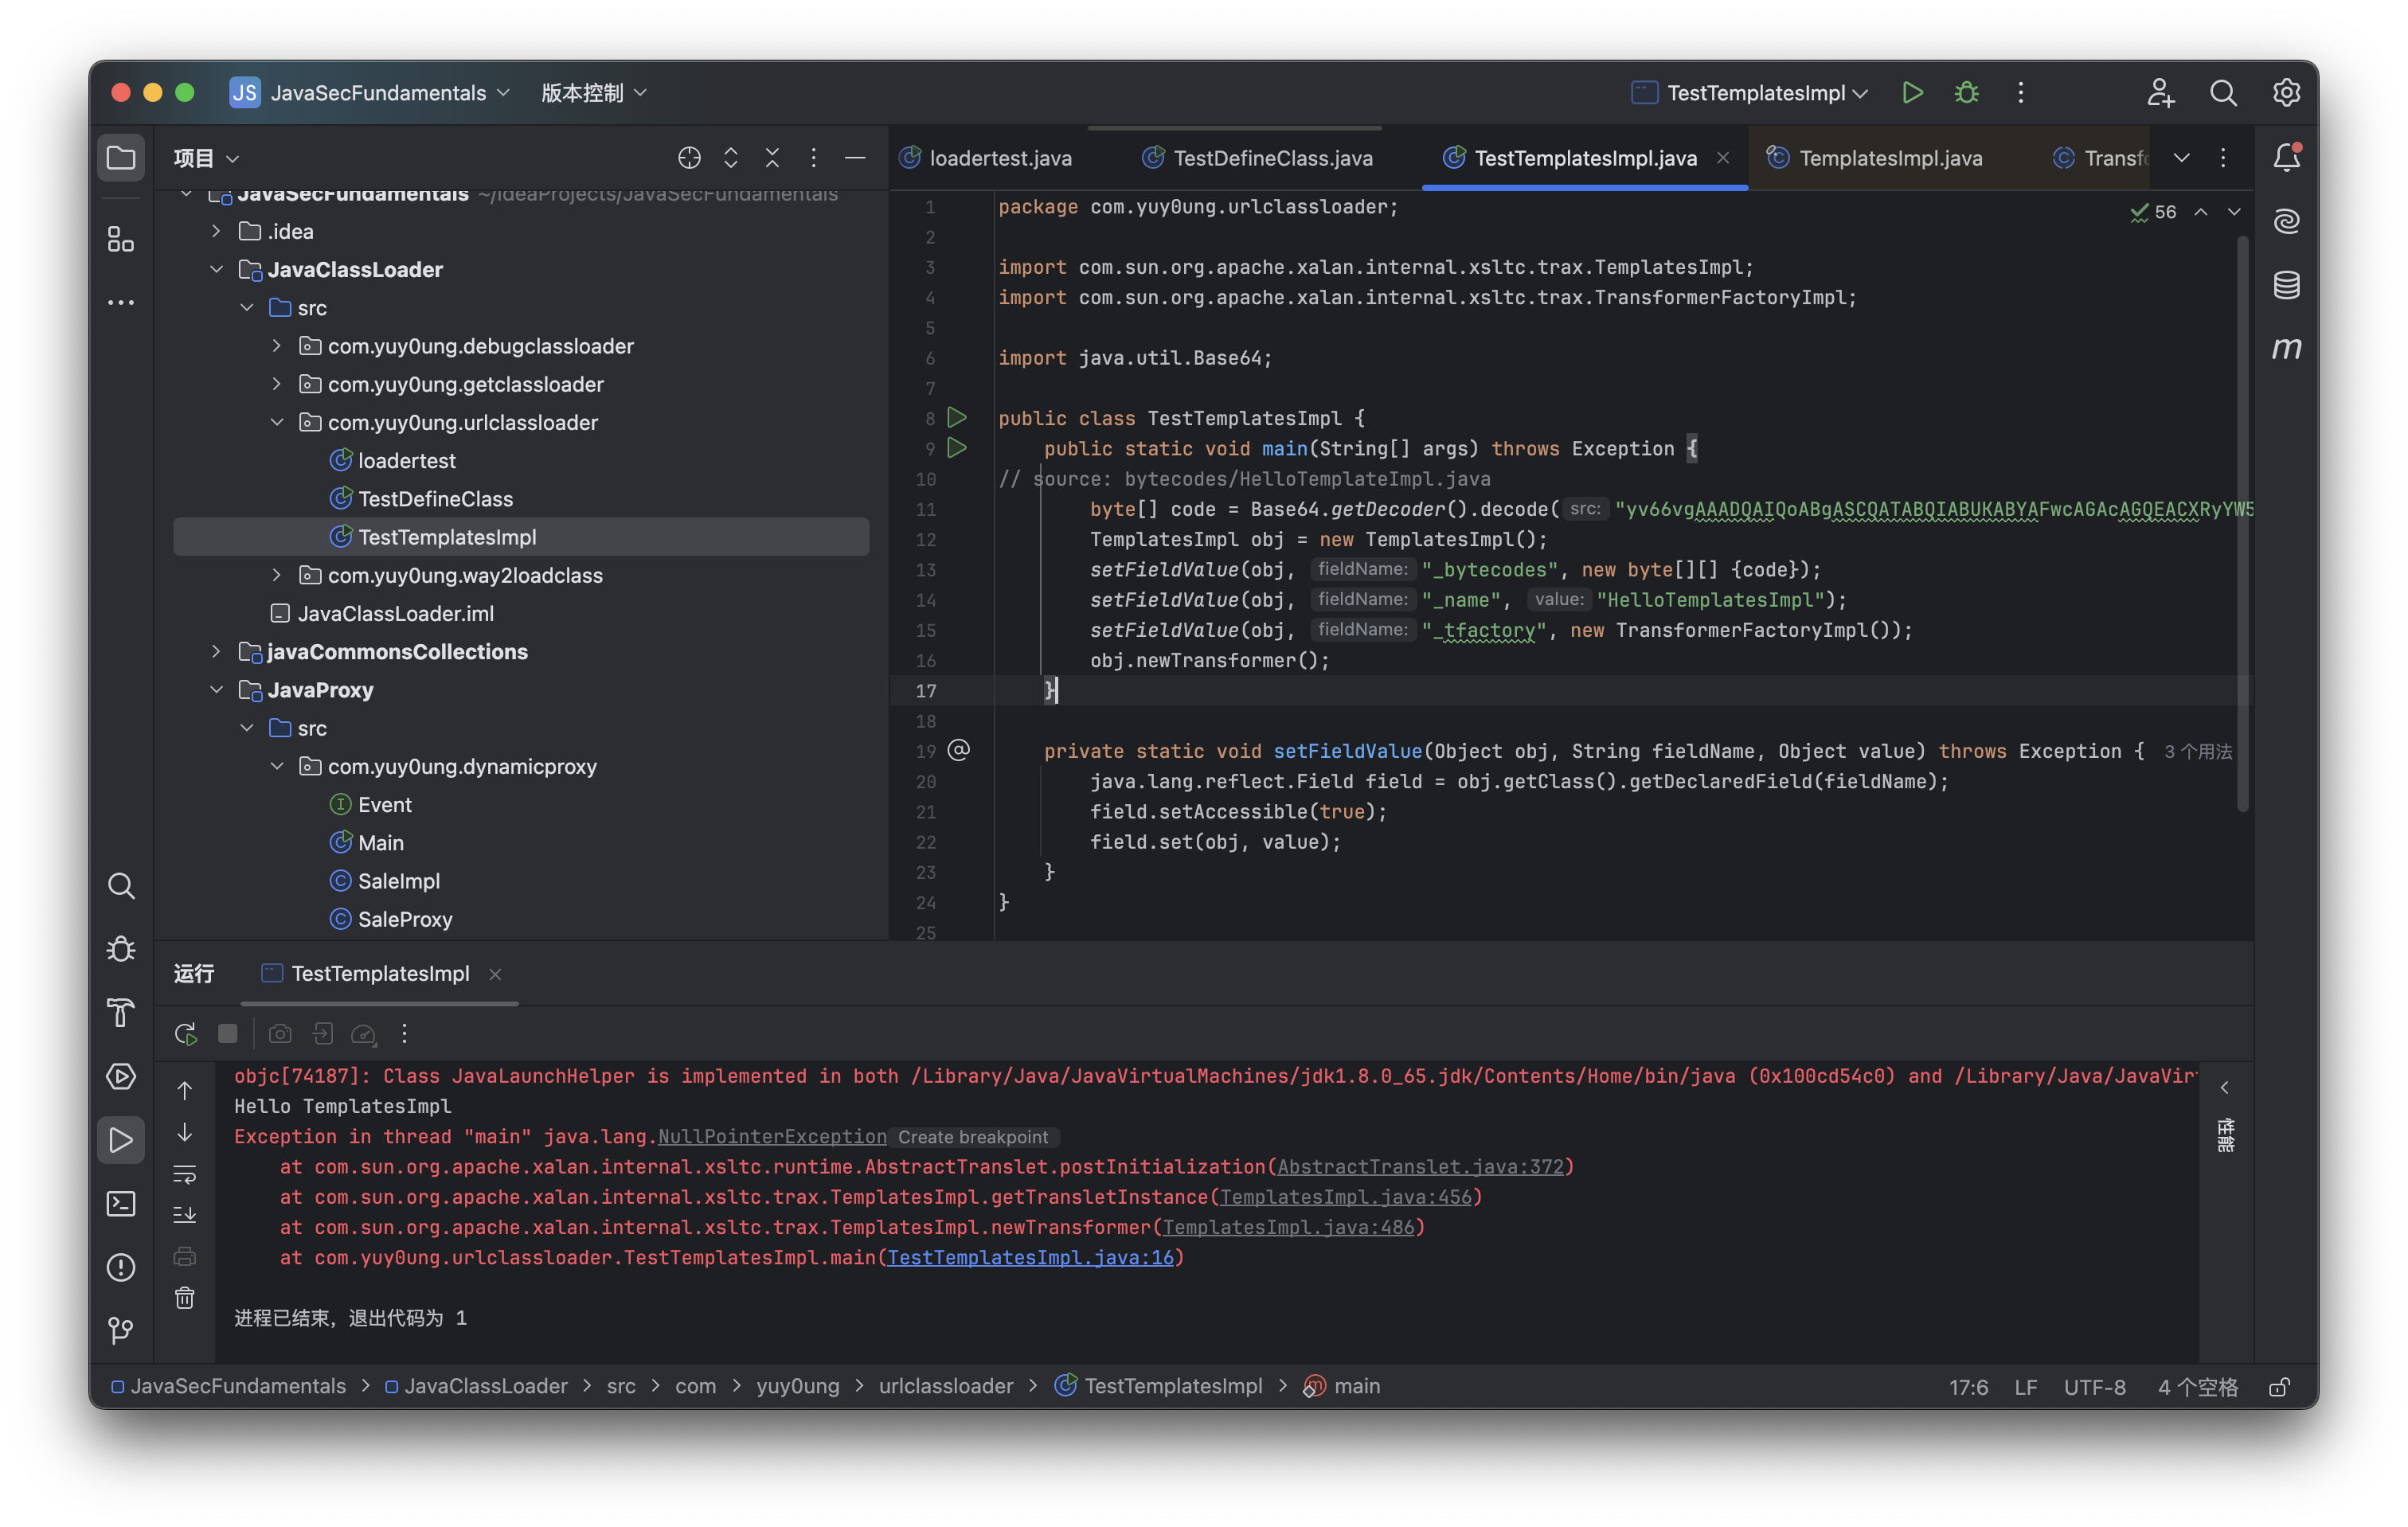This screenshot has width=2408, height=1527.
Task: Switch to the TemplatesImpl.java tab
Action: (1889, 158)
